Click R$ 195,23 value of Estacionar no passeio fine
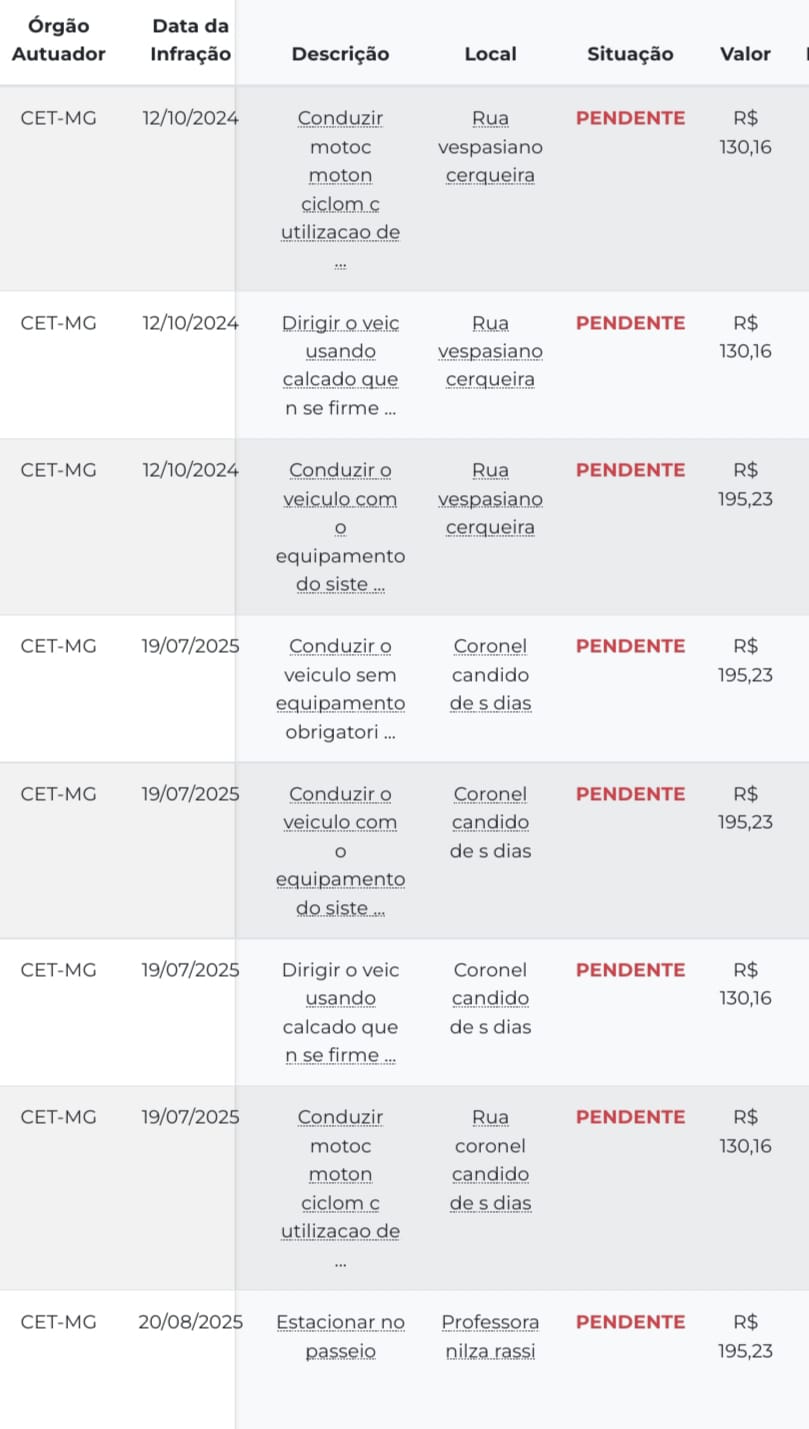Image resolution: width=809 pixels, height=1429 pixels. 745,1337
